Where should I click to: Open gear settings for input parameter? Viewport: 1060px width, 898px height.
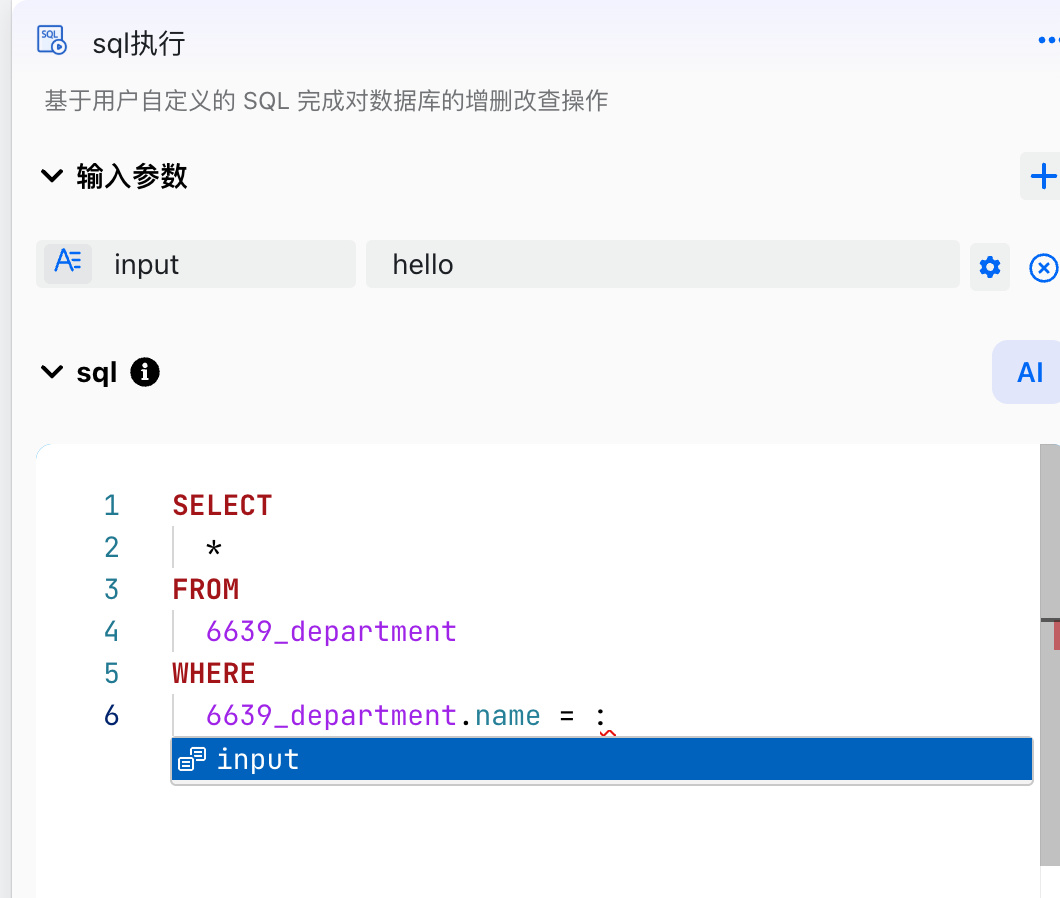pyautogui.click(x=990, y=267)
